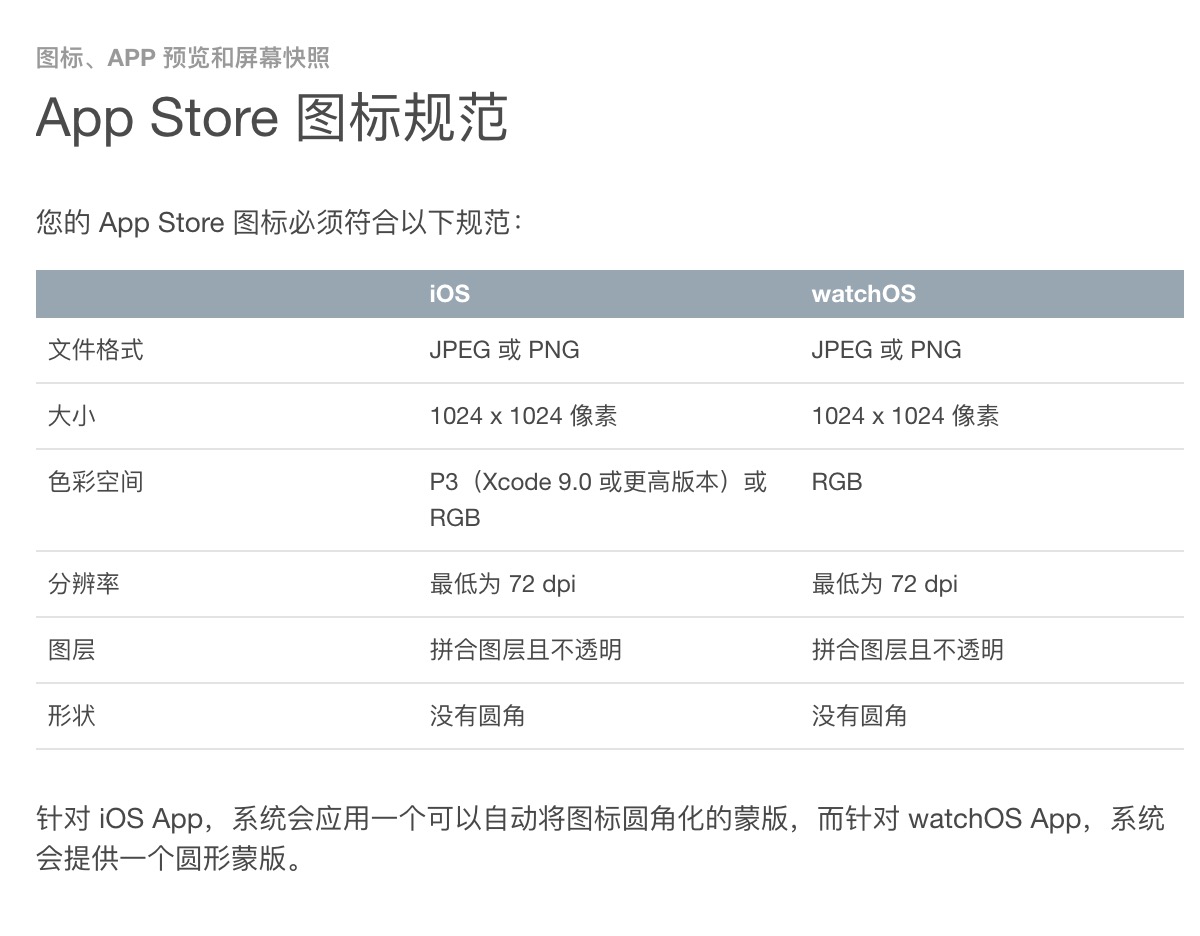
Task: Click watchOS '拼合图层且不透明' cell
Action: [908, 650]
